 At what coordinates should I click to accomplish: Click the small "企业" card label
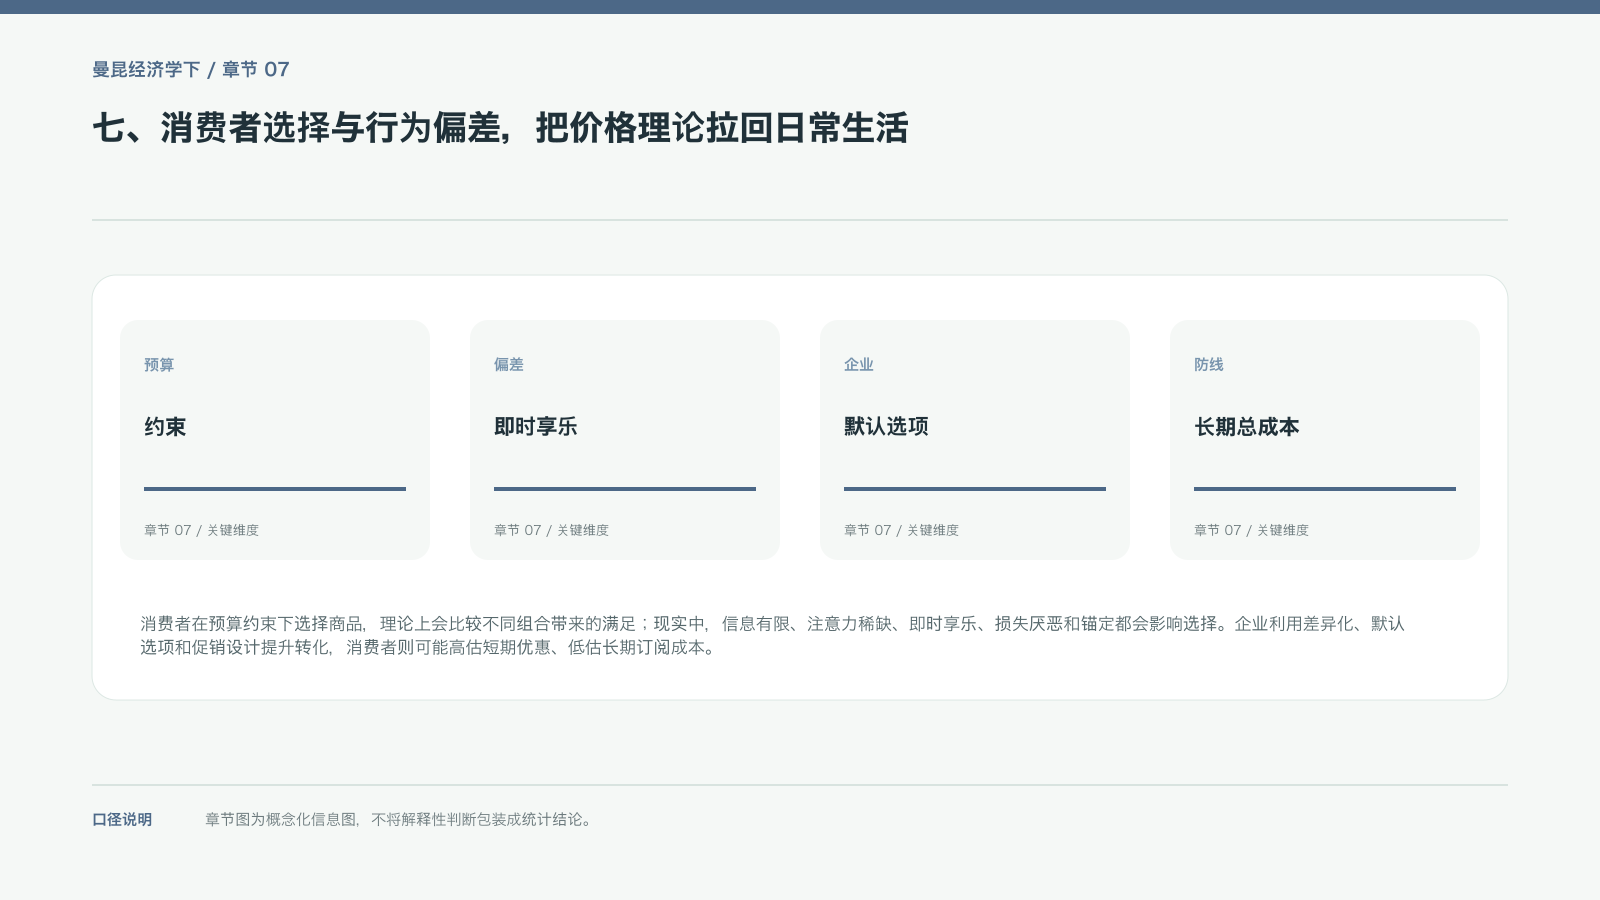[x=859, y=365]
